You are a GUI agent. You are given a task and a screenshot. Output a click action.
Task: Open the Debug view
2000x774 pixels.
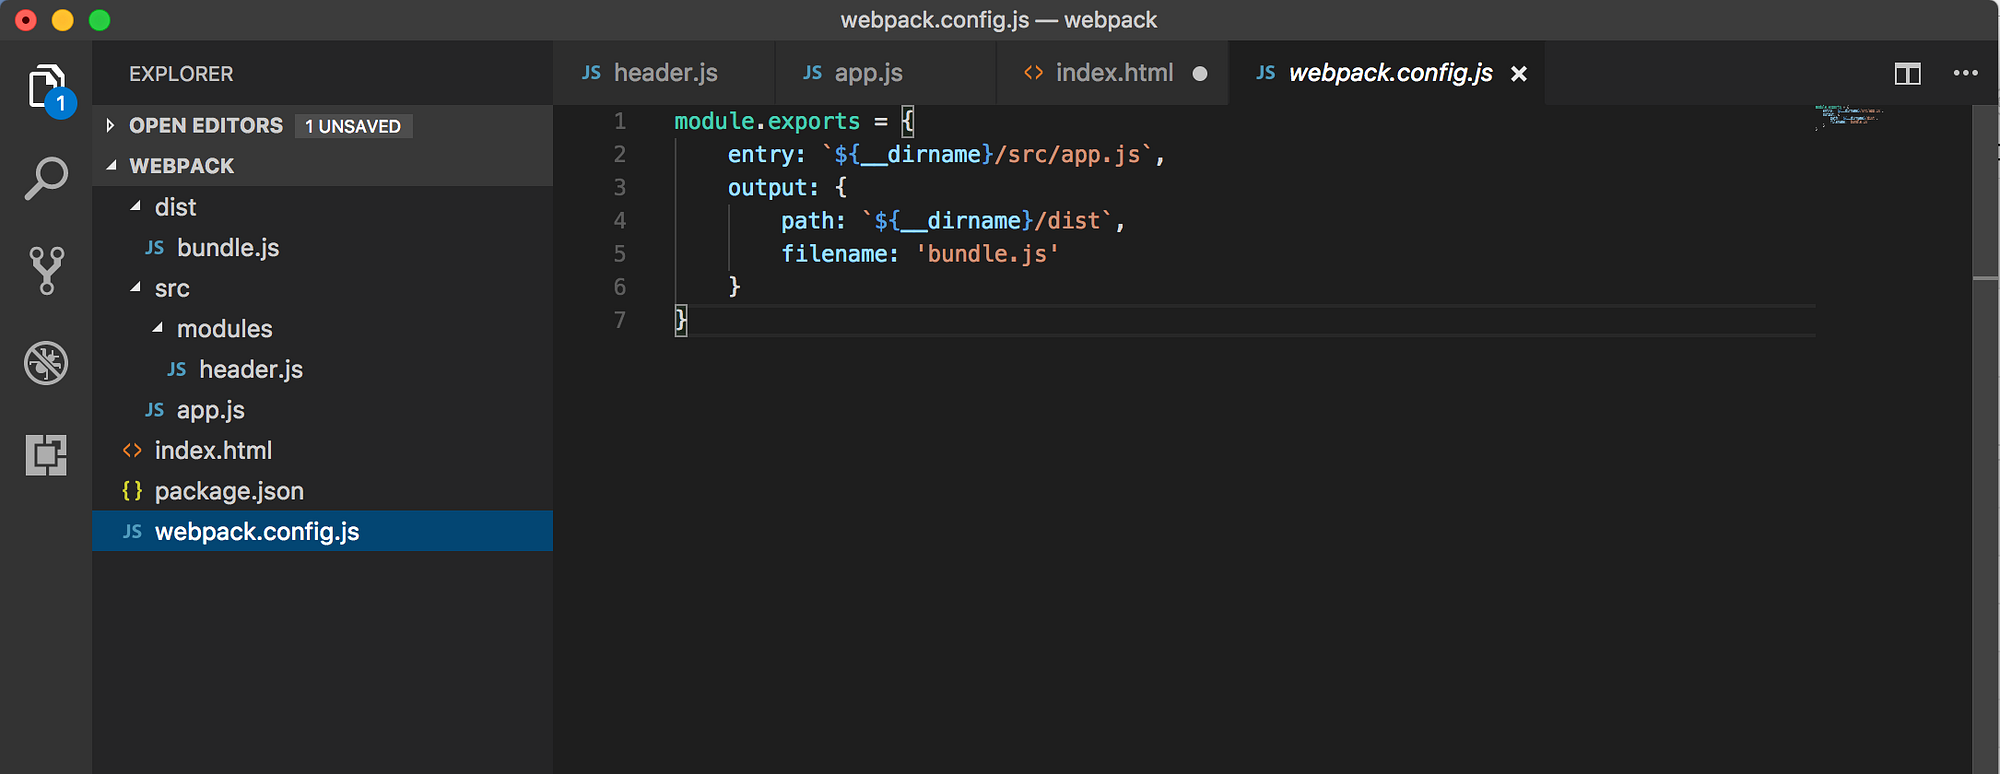coord(46,363)
